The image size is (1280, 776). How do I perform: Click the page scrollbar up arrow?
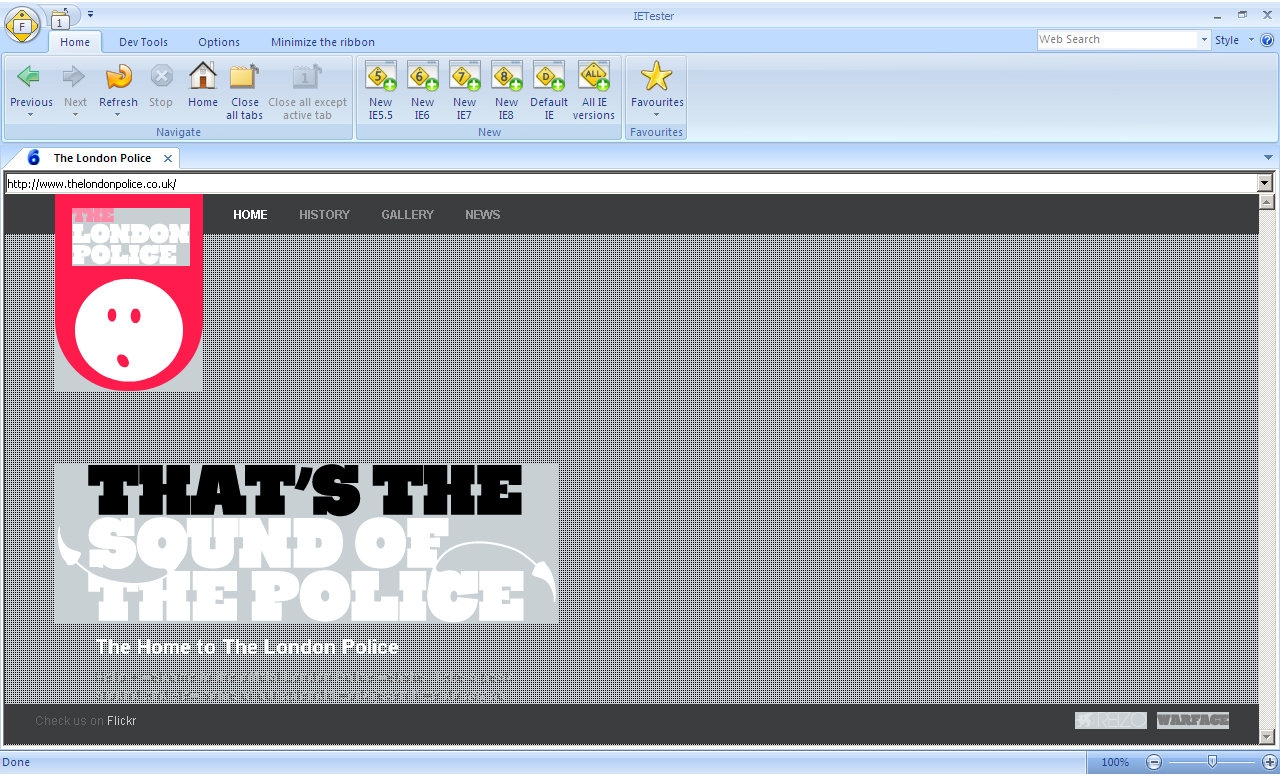[x=1267, y=201]
